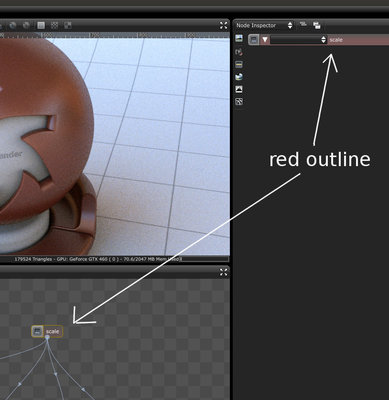Open the Node Inspector panel type dropdown

pos(264,25)
